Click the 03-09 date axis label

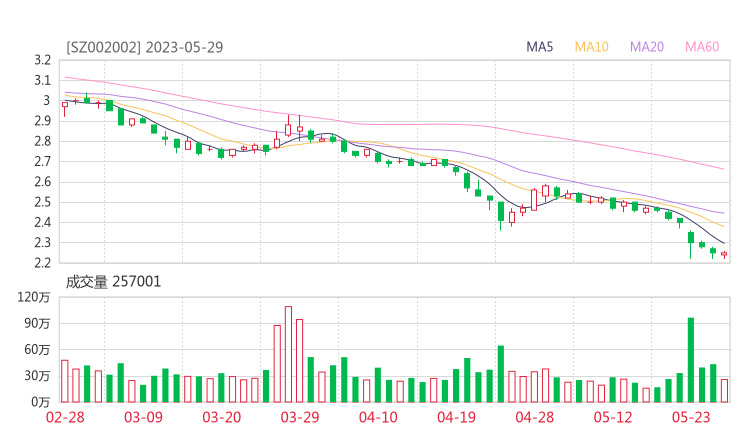143,417
